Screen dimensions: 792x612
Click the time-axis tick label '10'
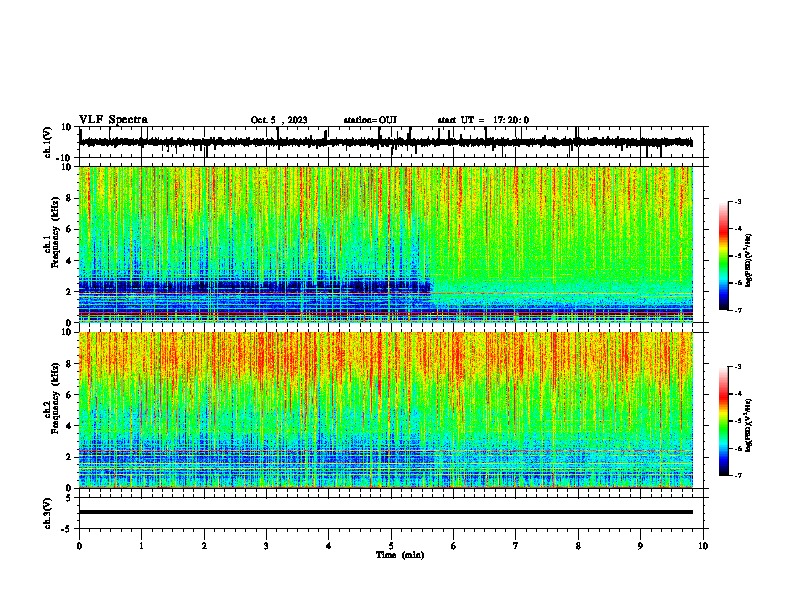click(x=703, y=546)
